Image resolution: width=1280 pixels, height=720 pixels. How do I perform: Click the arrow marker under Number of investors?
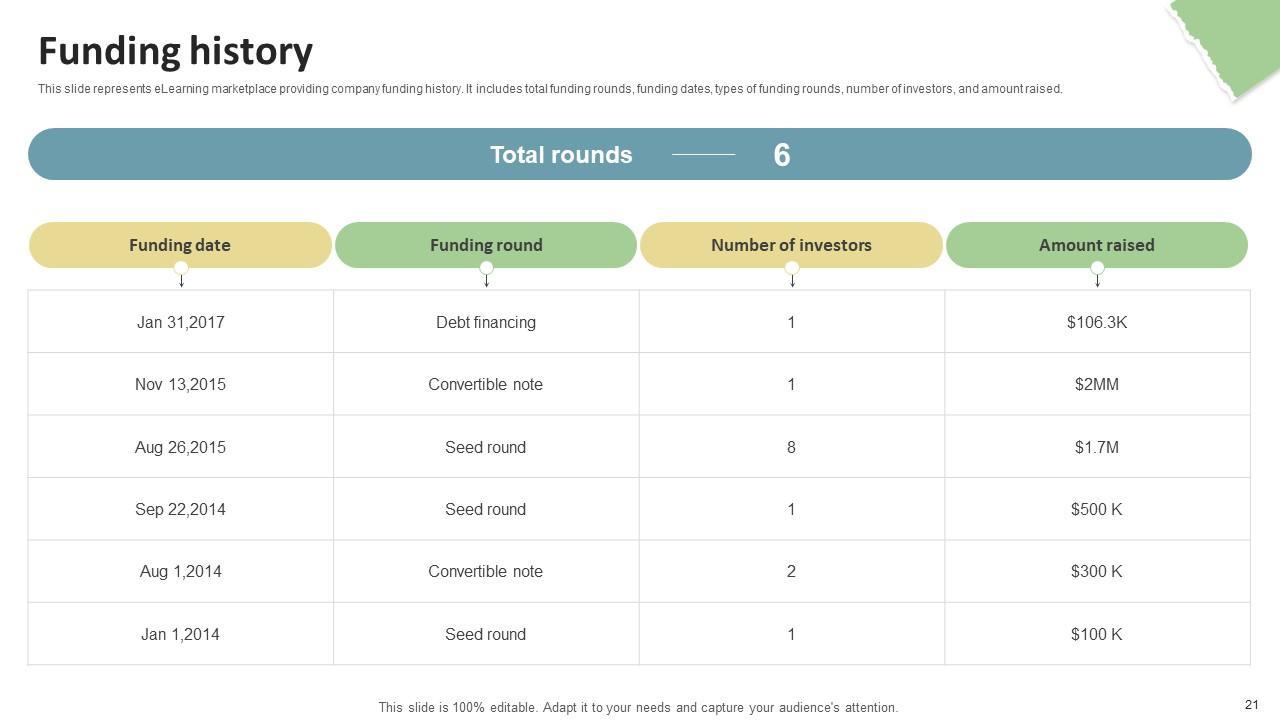pos(792,274)
